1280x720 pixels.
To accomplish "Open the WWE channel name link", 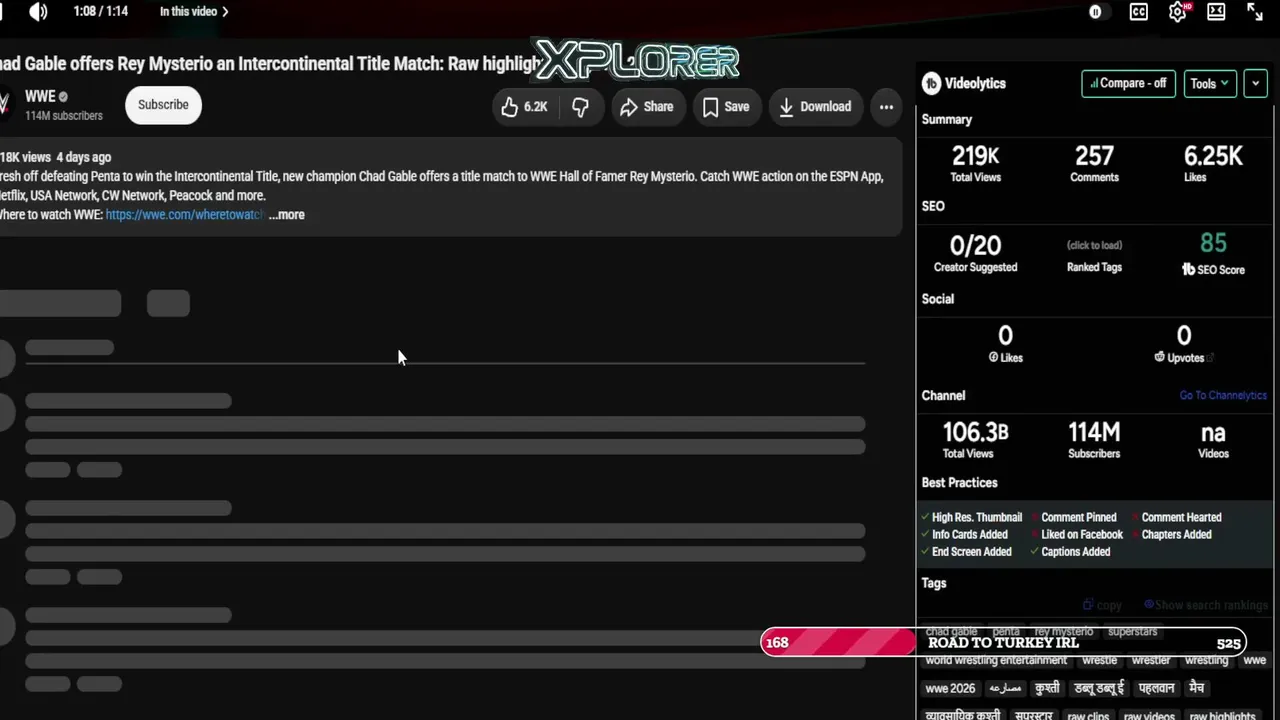I will [x=40, y=97].
